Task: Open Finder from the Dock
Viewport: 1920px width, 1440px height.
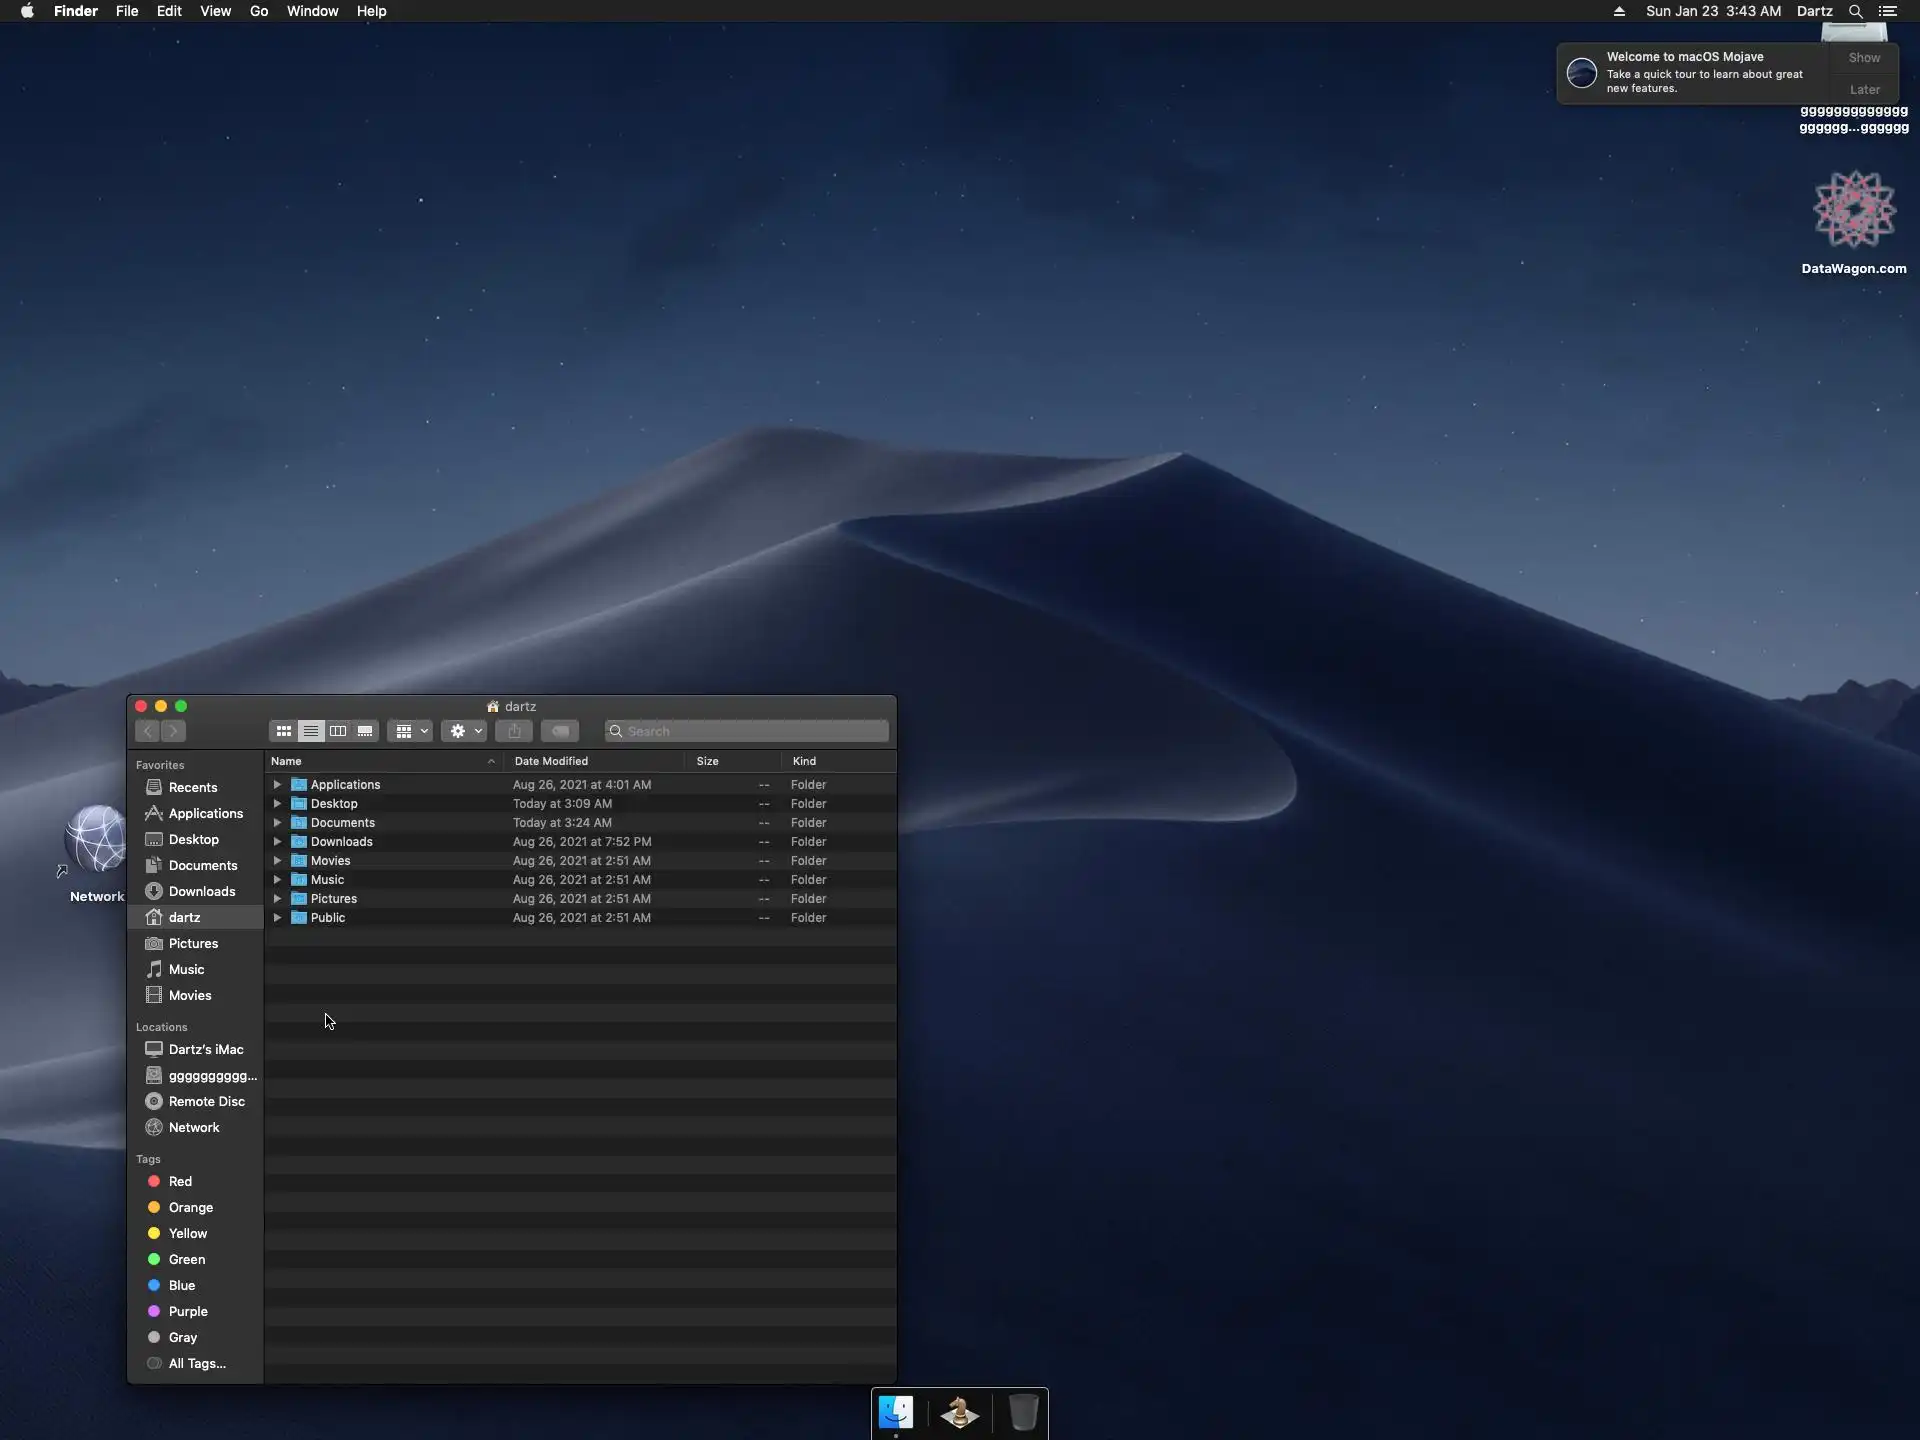Action: click(896, 1412)
